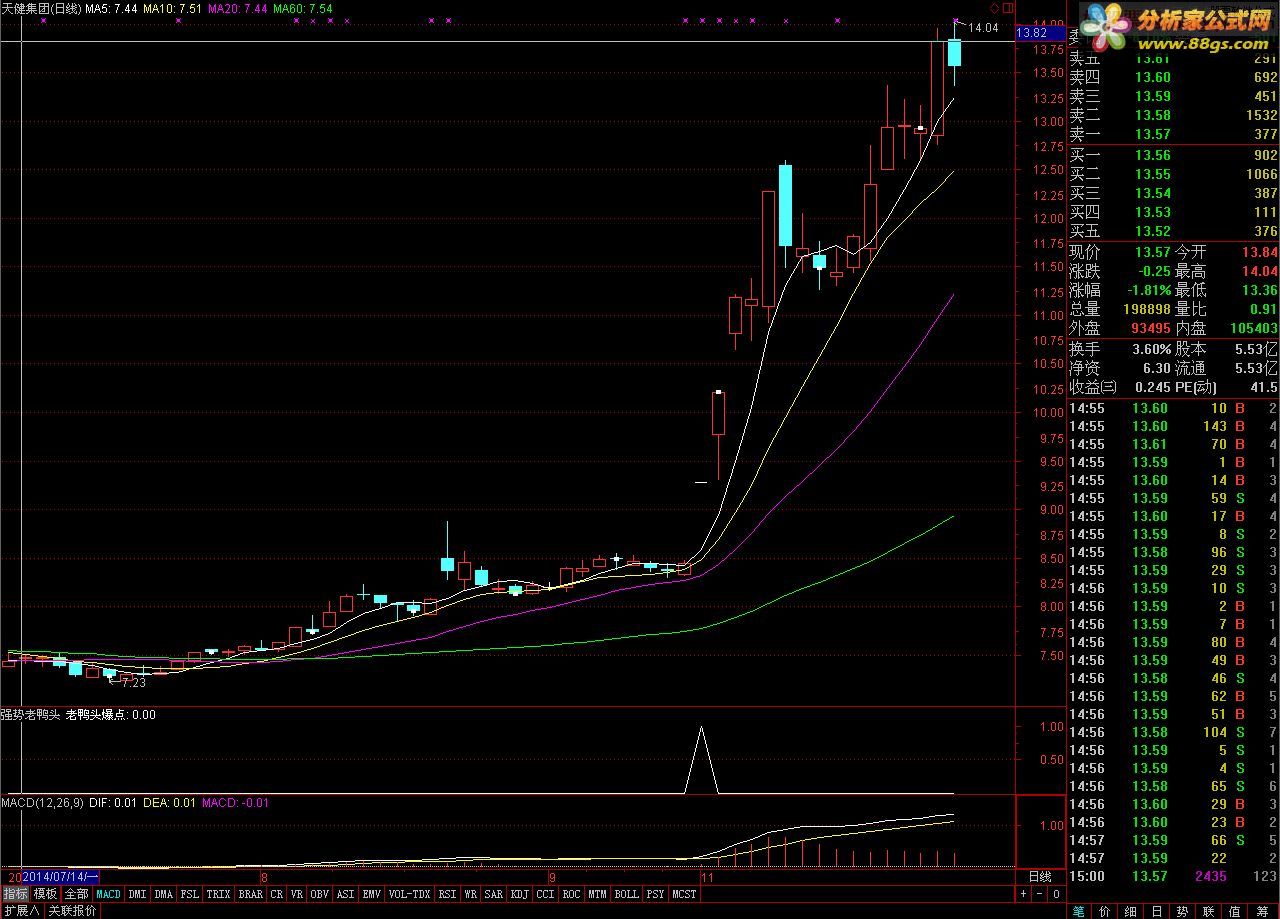Screen dimensions: 1280x919
Task: Reset chart zoom with the 0 button
Action: (1056, 893)
